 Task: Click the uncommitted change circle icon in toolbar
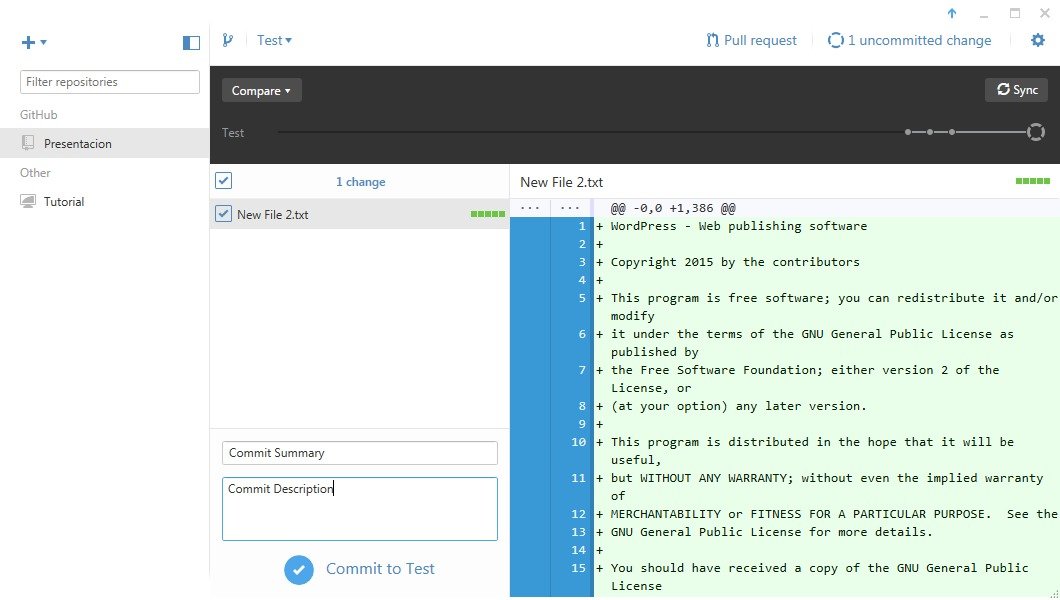click(836, 41)
